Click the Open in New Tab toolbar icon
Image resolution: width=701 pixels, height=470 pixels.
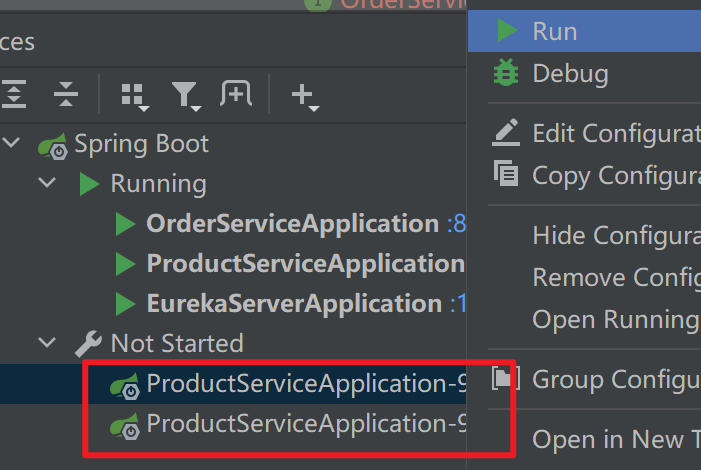(x=236, y=93)
